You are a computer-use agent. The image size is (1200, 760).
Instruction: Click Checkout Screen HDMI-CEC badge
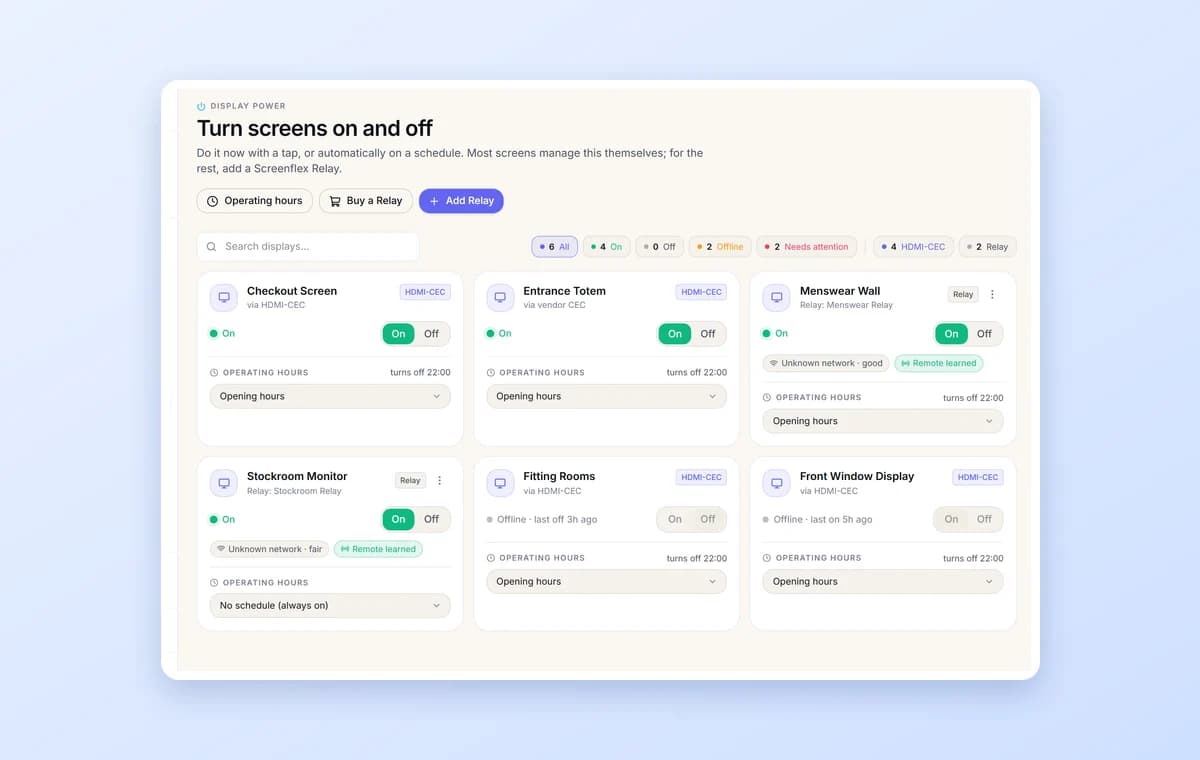click(425, 292)
